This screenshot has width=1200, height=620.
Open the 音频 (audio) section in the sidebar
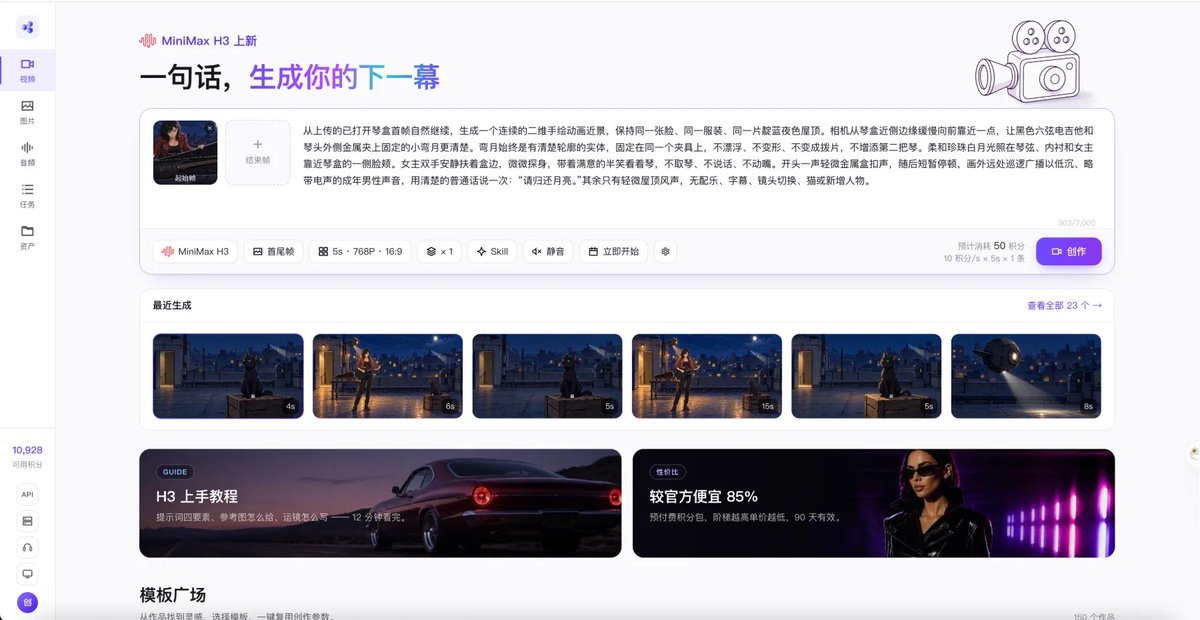pos(27,154)
